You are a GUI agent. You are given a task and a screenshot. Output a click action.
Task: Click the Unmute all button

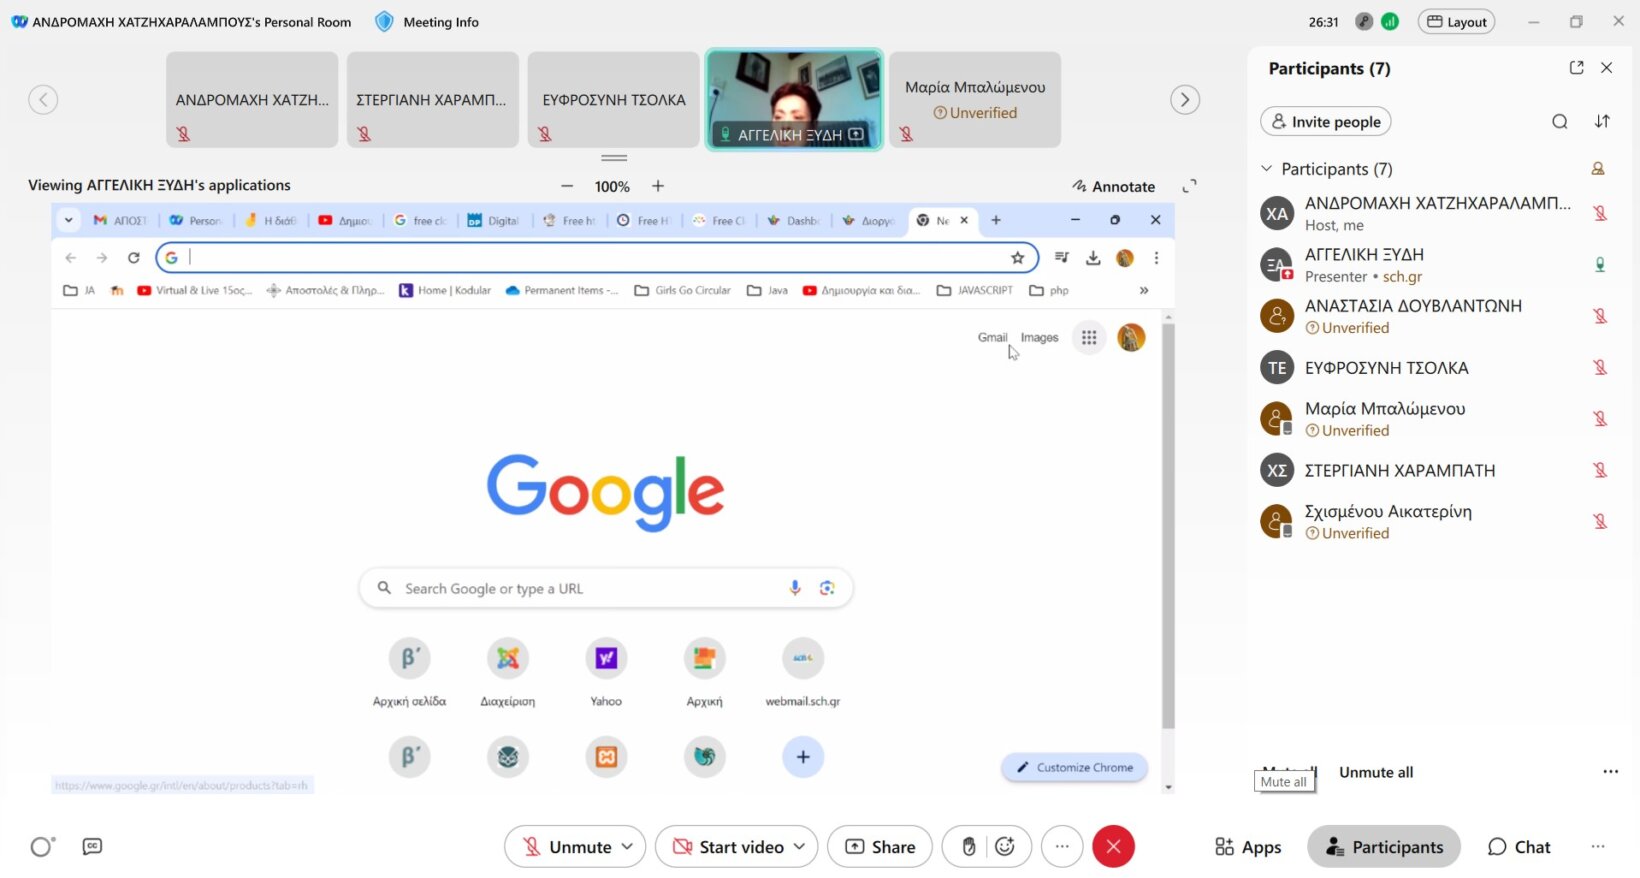(1376, 772)
